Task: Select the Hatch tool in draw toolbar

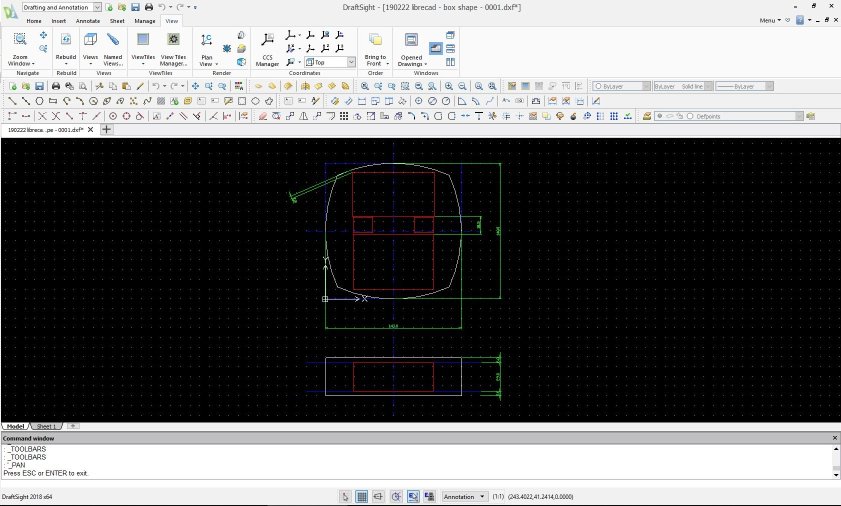Action: tap(160, 101)
